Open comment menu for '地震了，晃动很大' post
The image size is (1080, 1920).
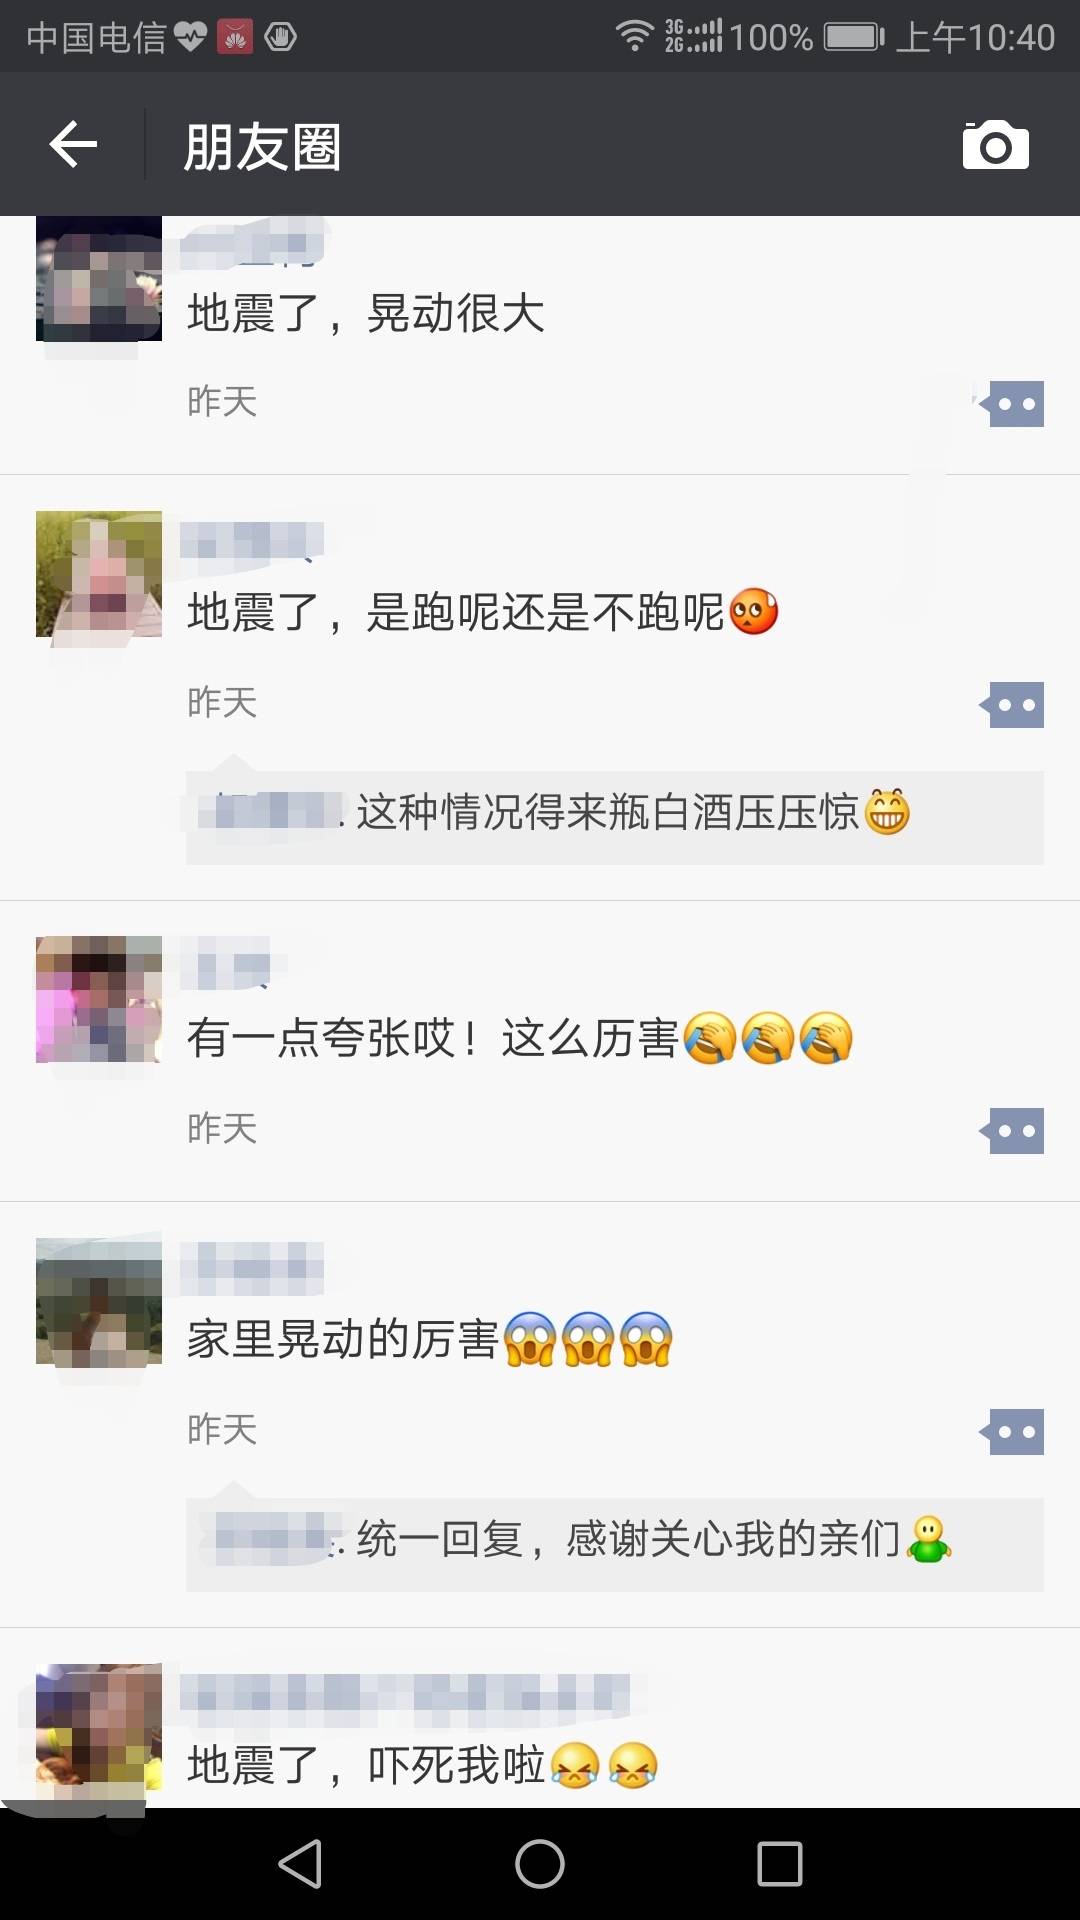pos(1012,404)
